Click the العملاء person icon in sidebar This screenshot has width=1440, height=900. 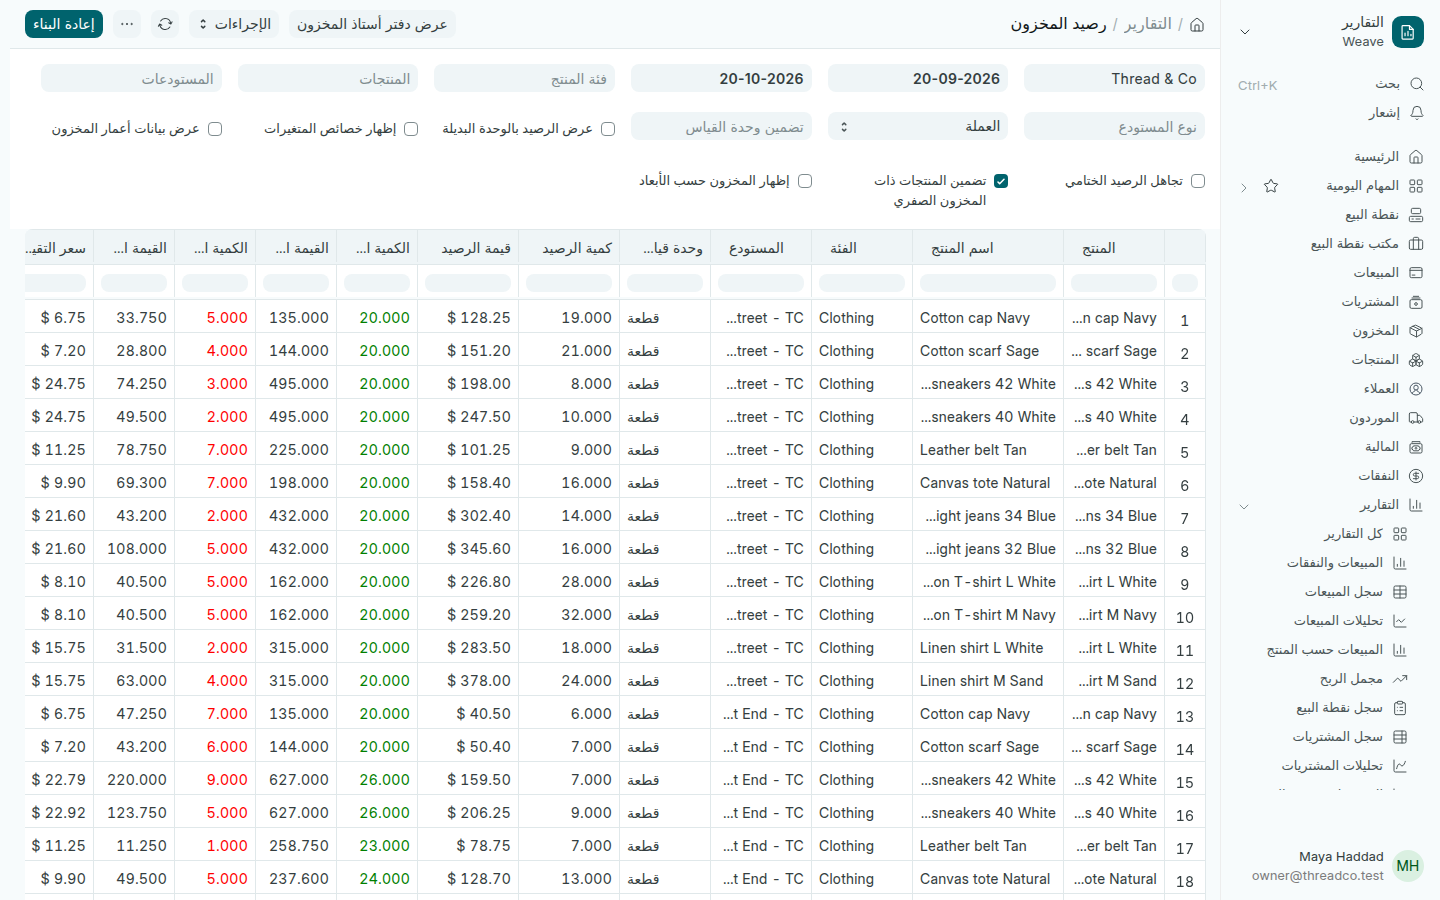[1416, 389]
